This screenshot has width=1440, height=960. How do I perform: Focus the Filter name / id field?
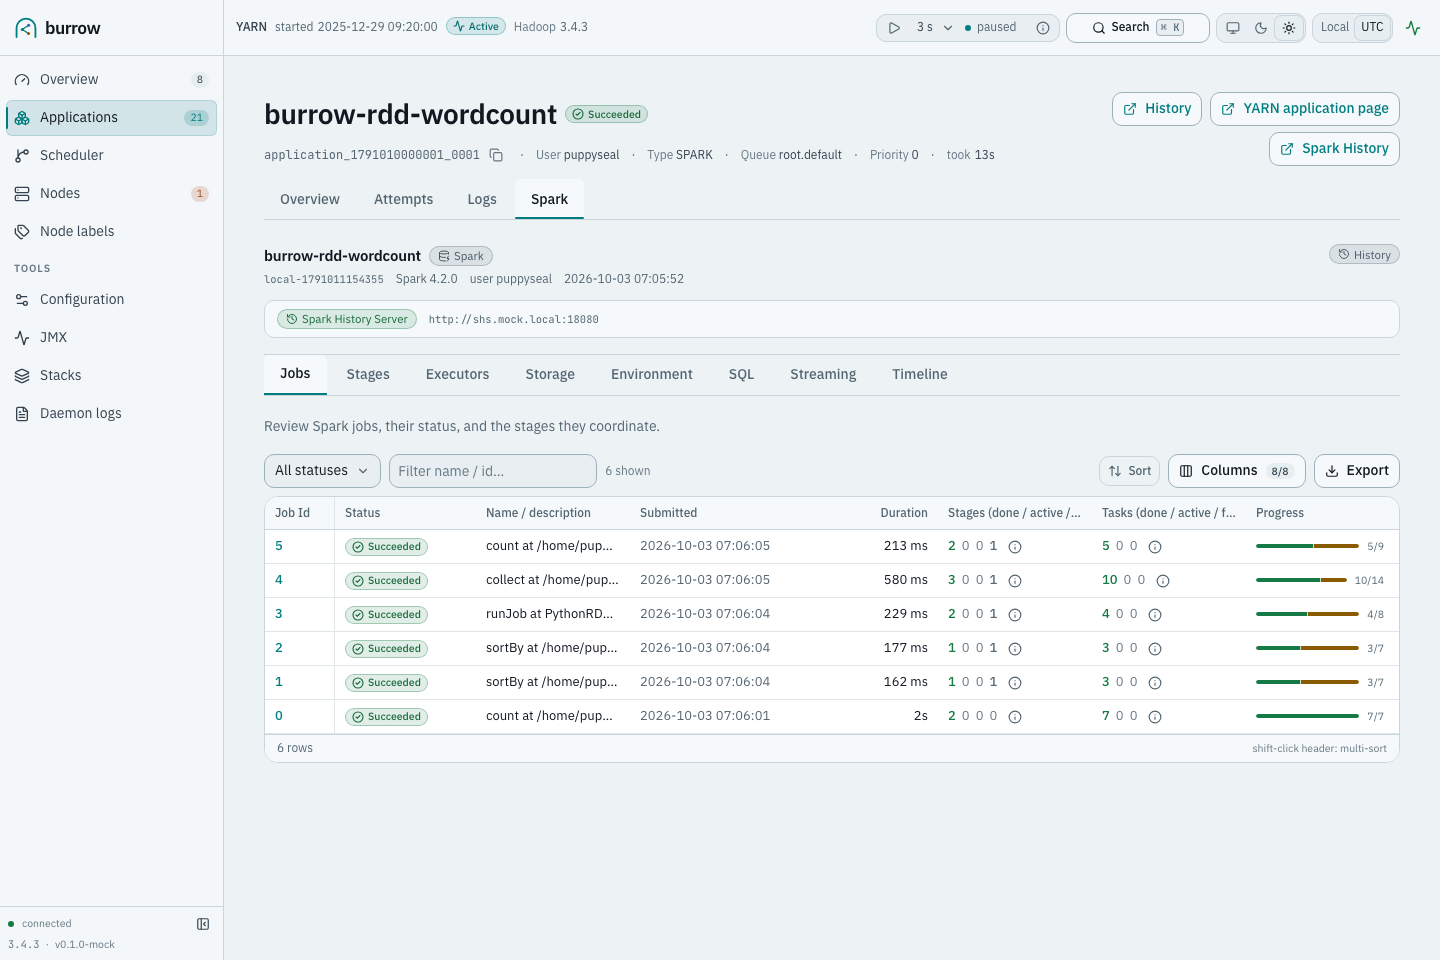click(493, 471)
